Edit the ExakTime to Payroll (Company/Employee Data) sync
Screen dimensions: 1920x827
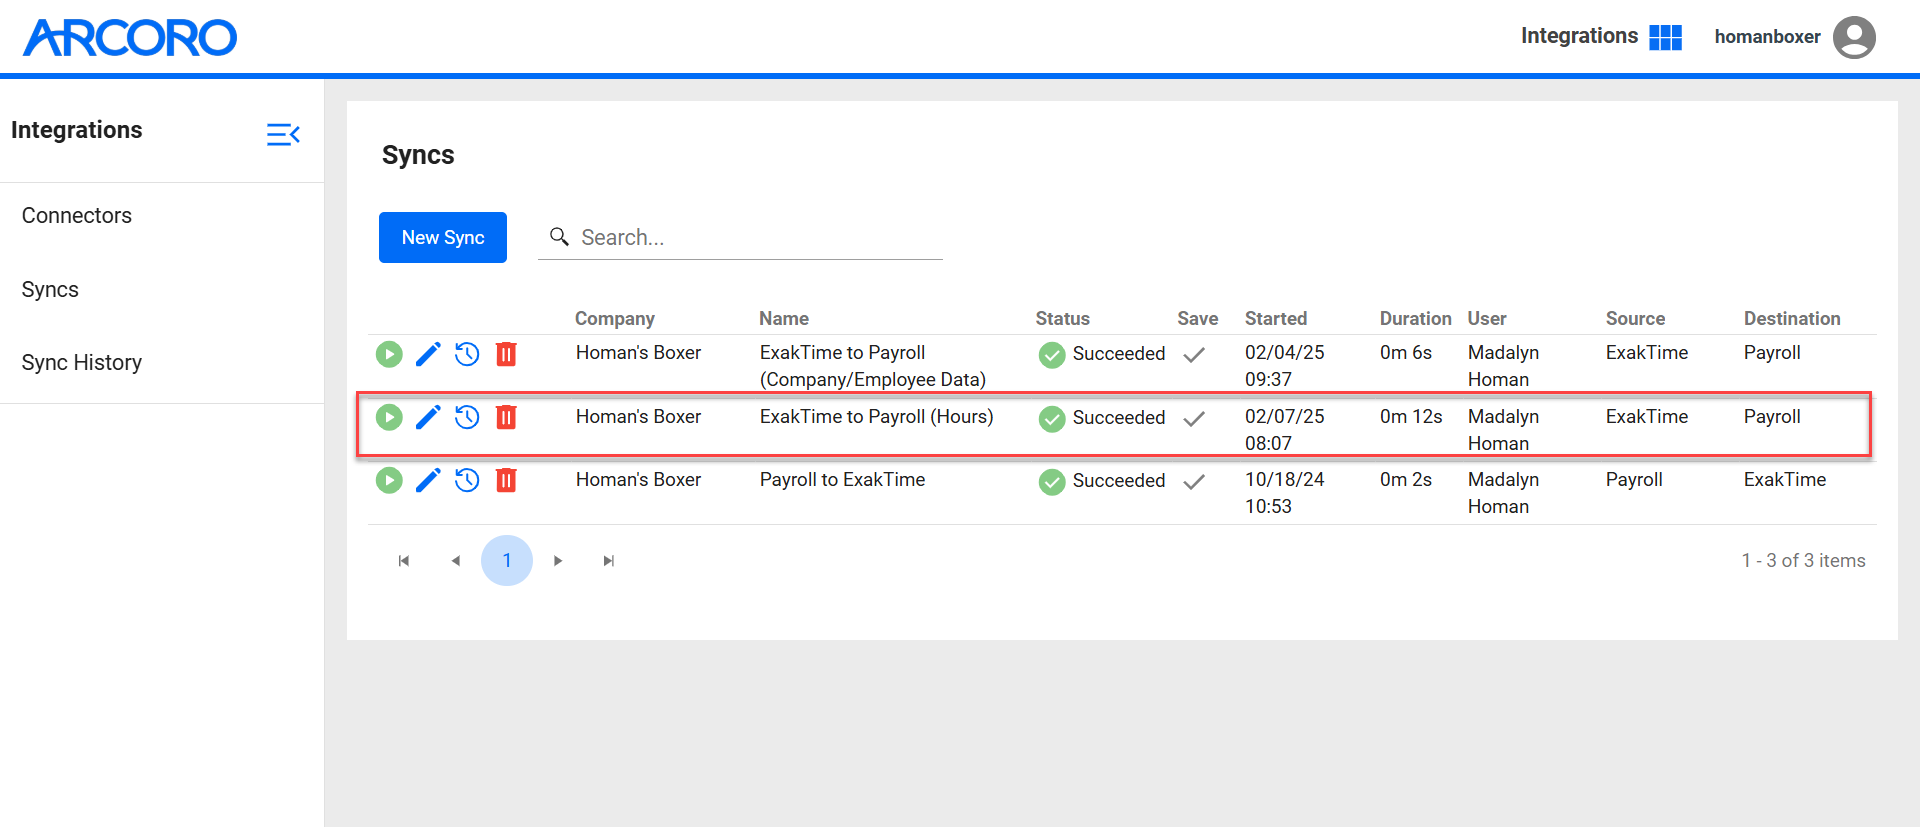click(x=428, y=354)
